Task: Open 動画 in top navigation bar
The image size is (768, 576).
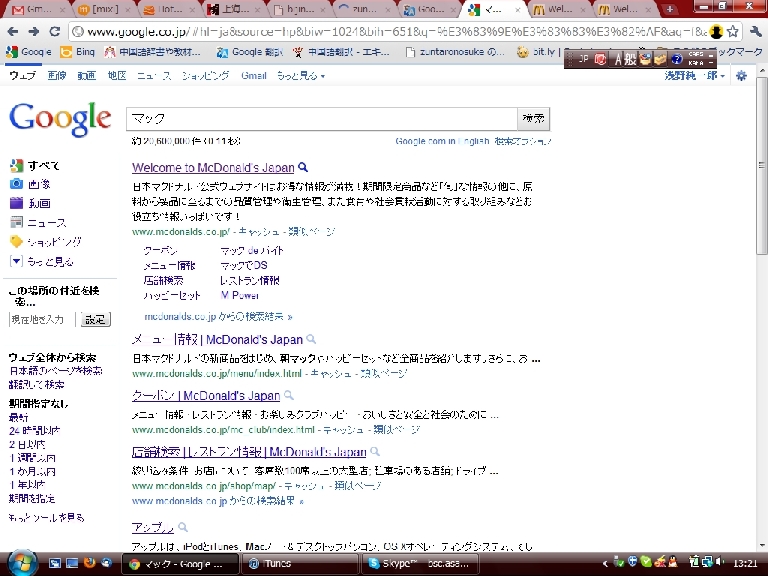Action: 87,76
